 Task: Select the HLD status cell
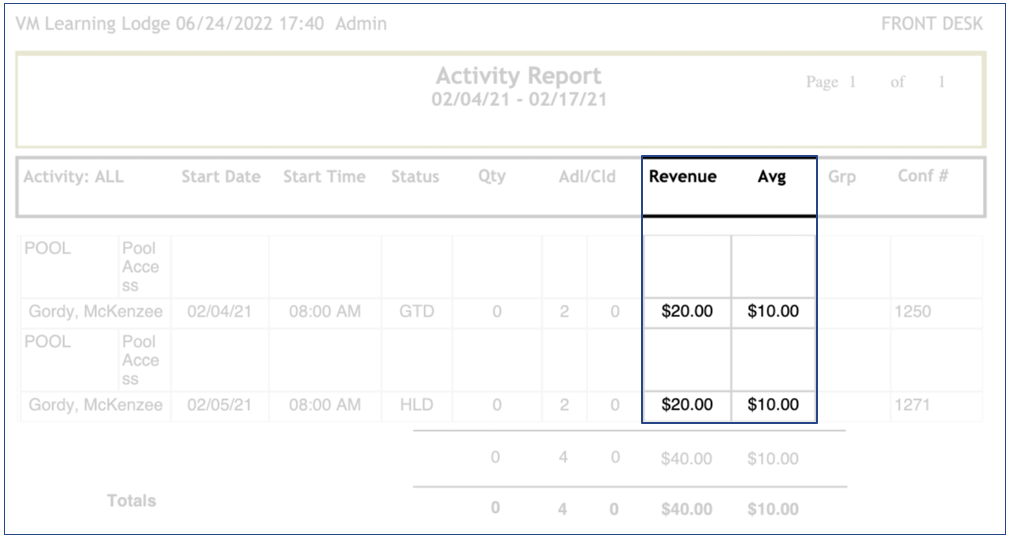click(417, 406)
